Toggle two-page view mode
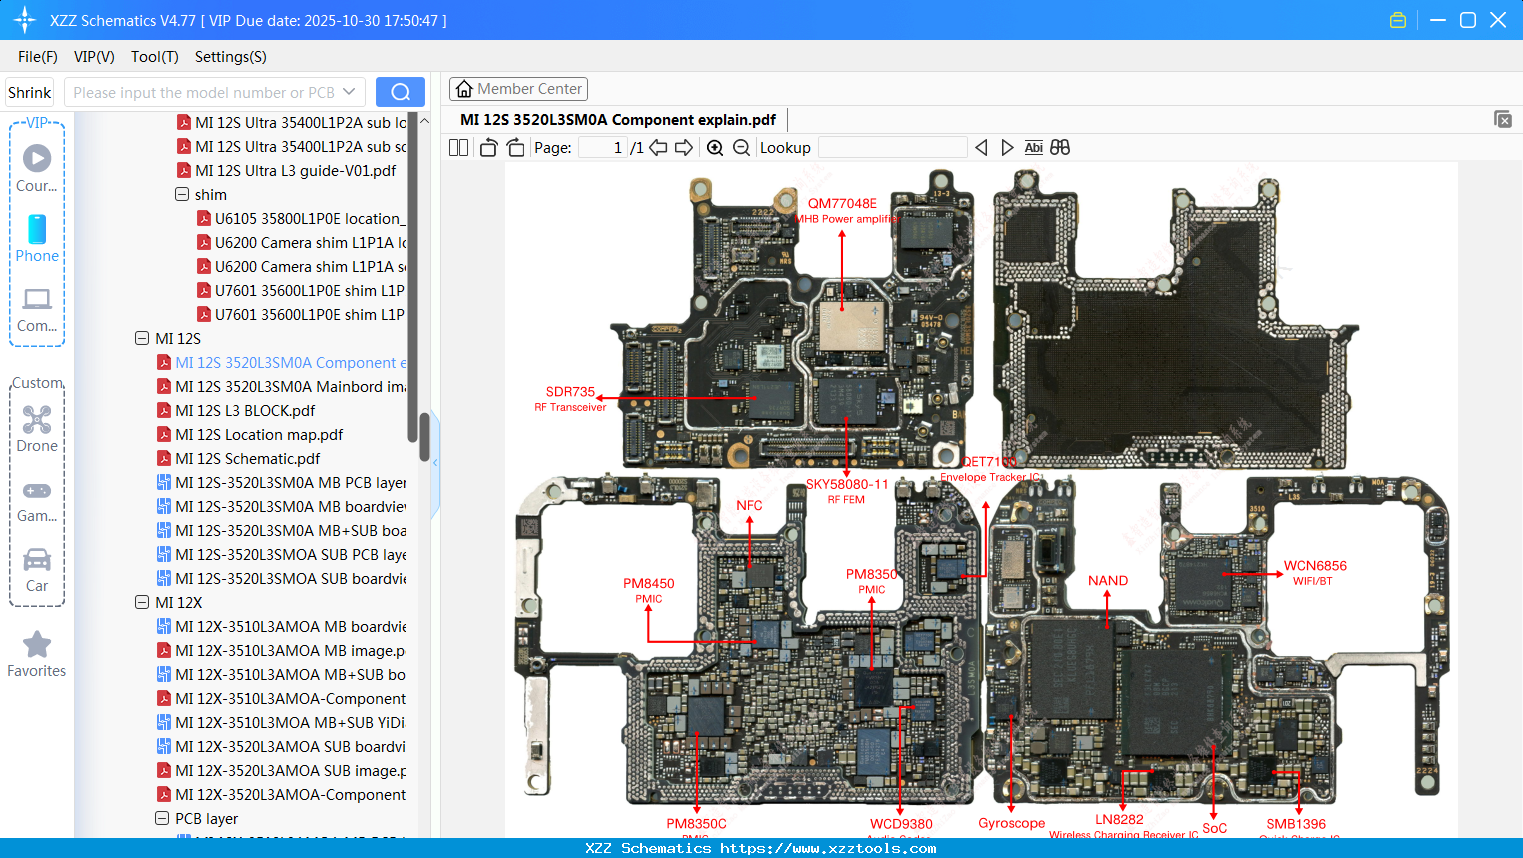This screenshot has height=858, width=1523. pos(458,147)
